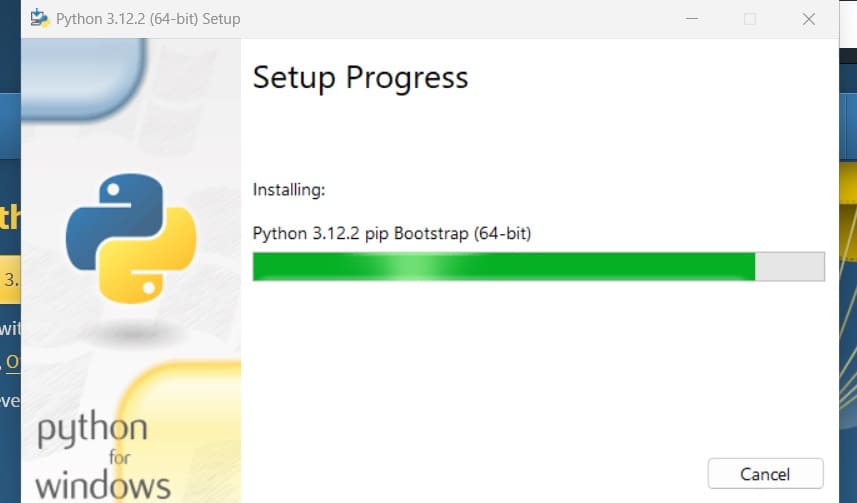The width and height of the screenshot is (857, 503).
Task: Click the underlined yellow link behind the dialog
Action: click(x=11, y=362)
